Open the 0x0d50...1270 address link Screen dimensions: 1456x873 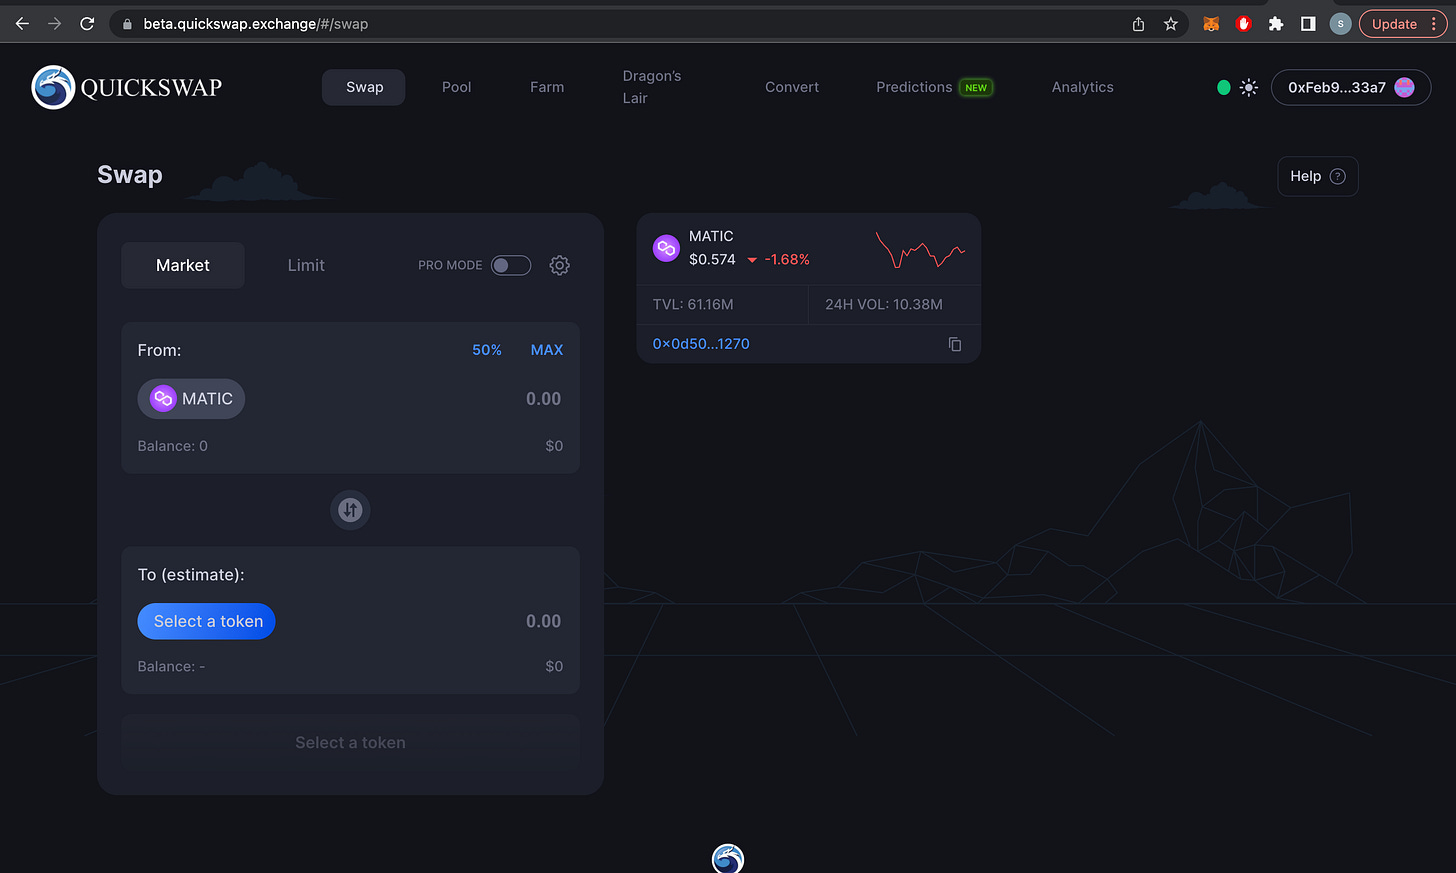pos(701,344)
